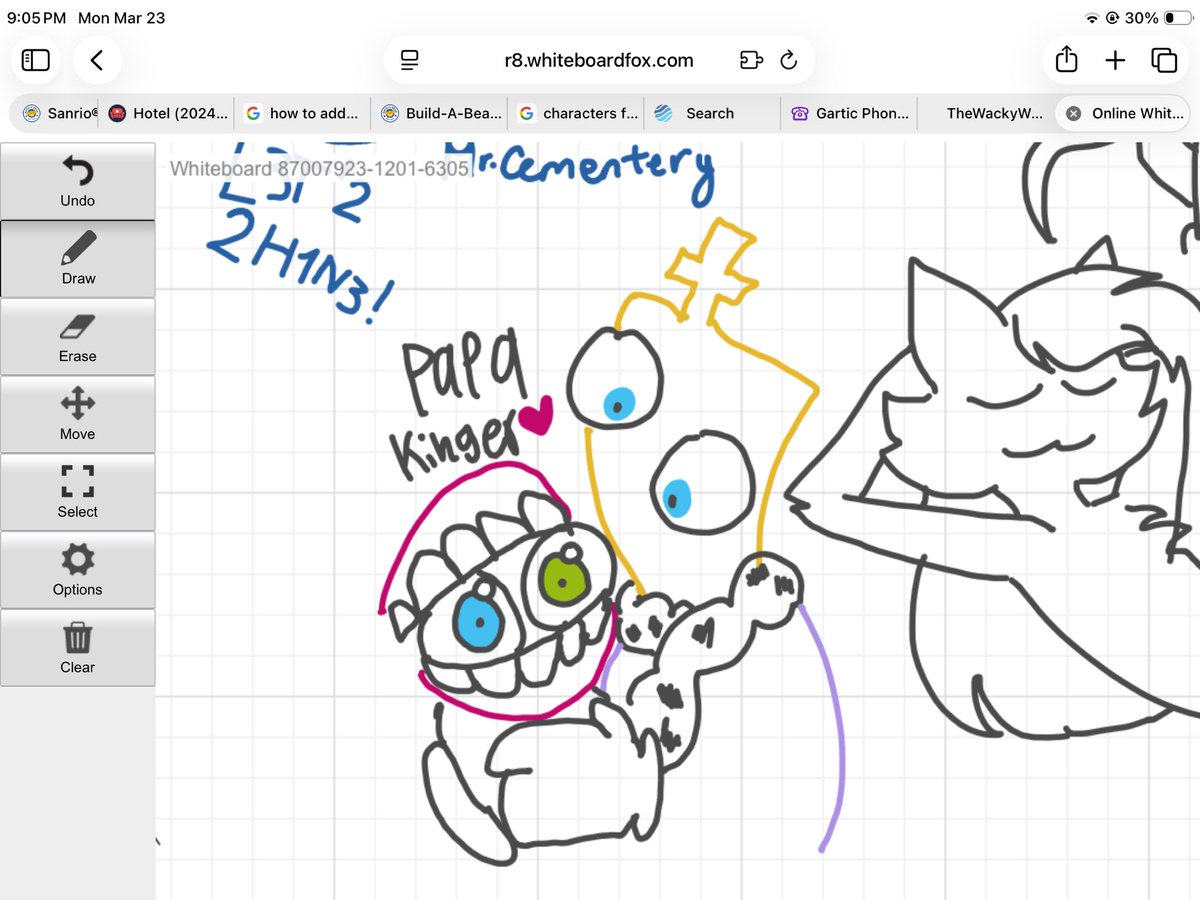The width and height of the screenshot is (1200, 900).
Task: Open the "characters f..." Google tab
Action: tap(578, 114)
